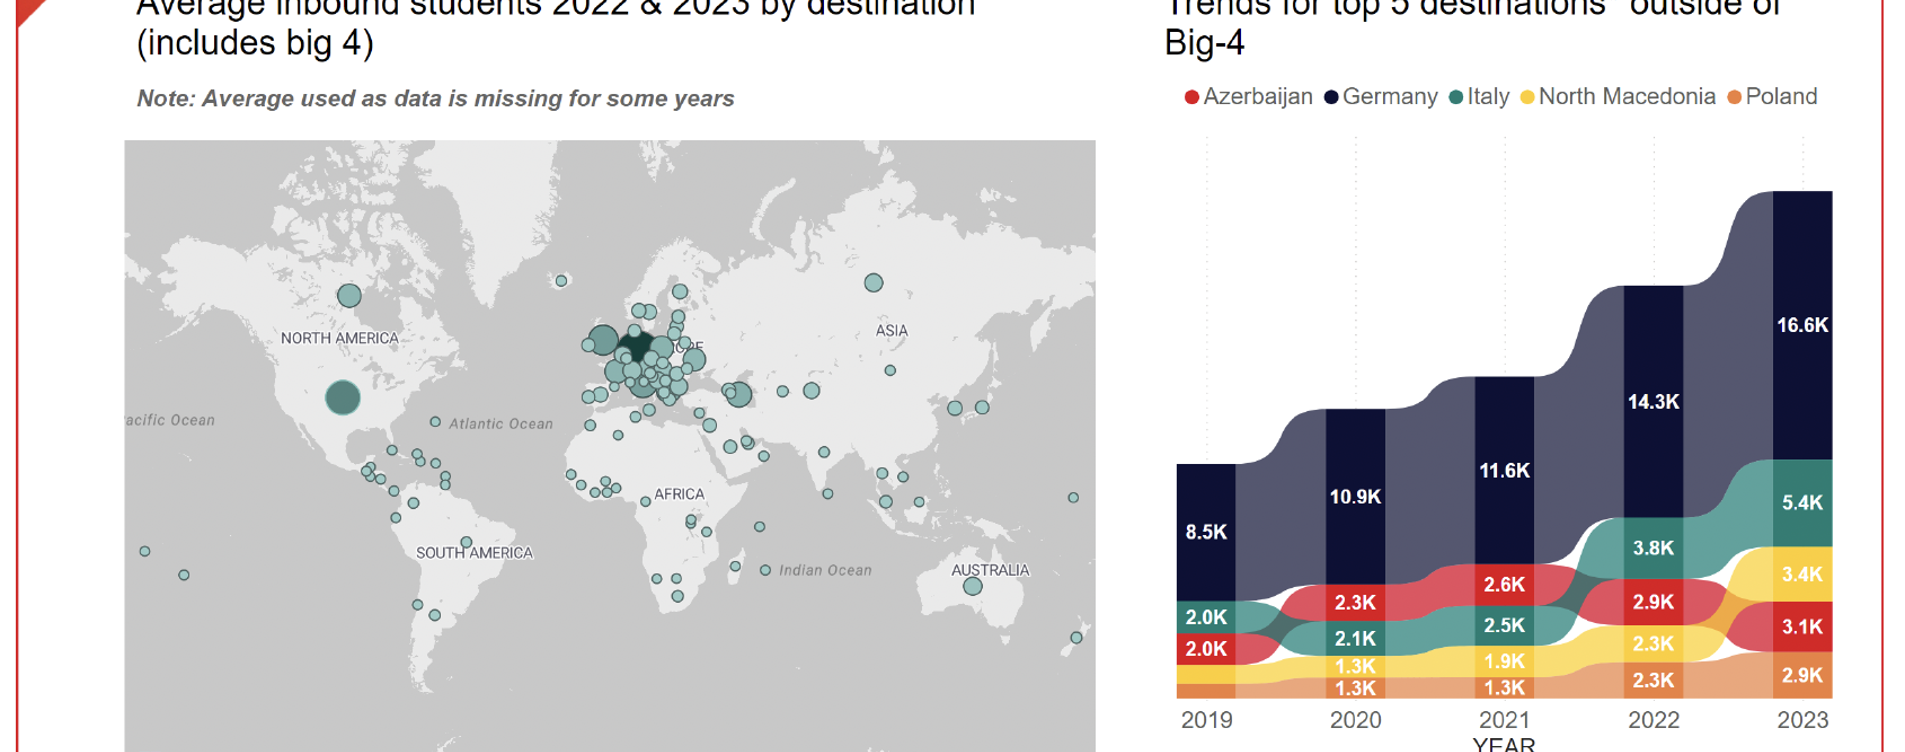Click the Italy legend entry

(1479, 97)
